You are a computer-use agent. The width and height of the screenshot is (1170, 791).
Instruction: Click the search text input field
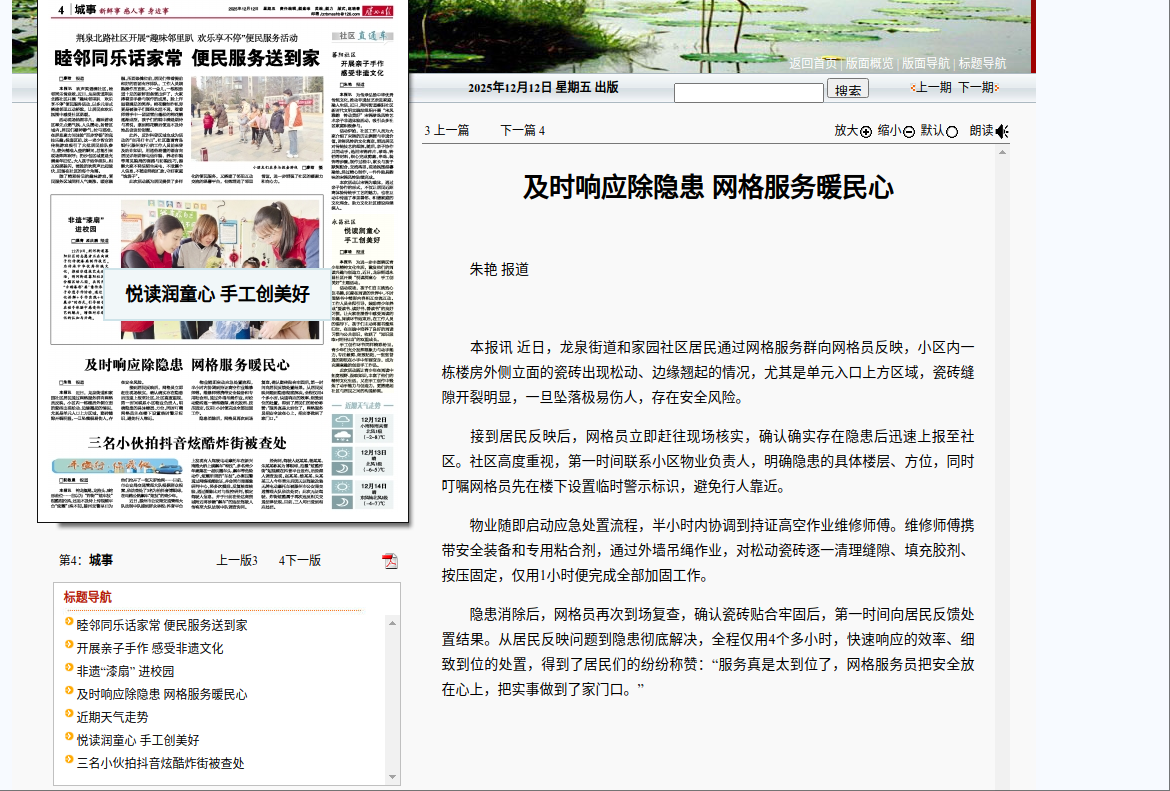(x=748, y=92)
